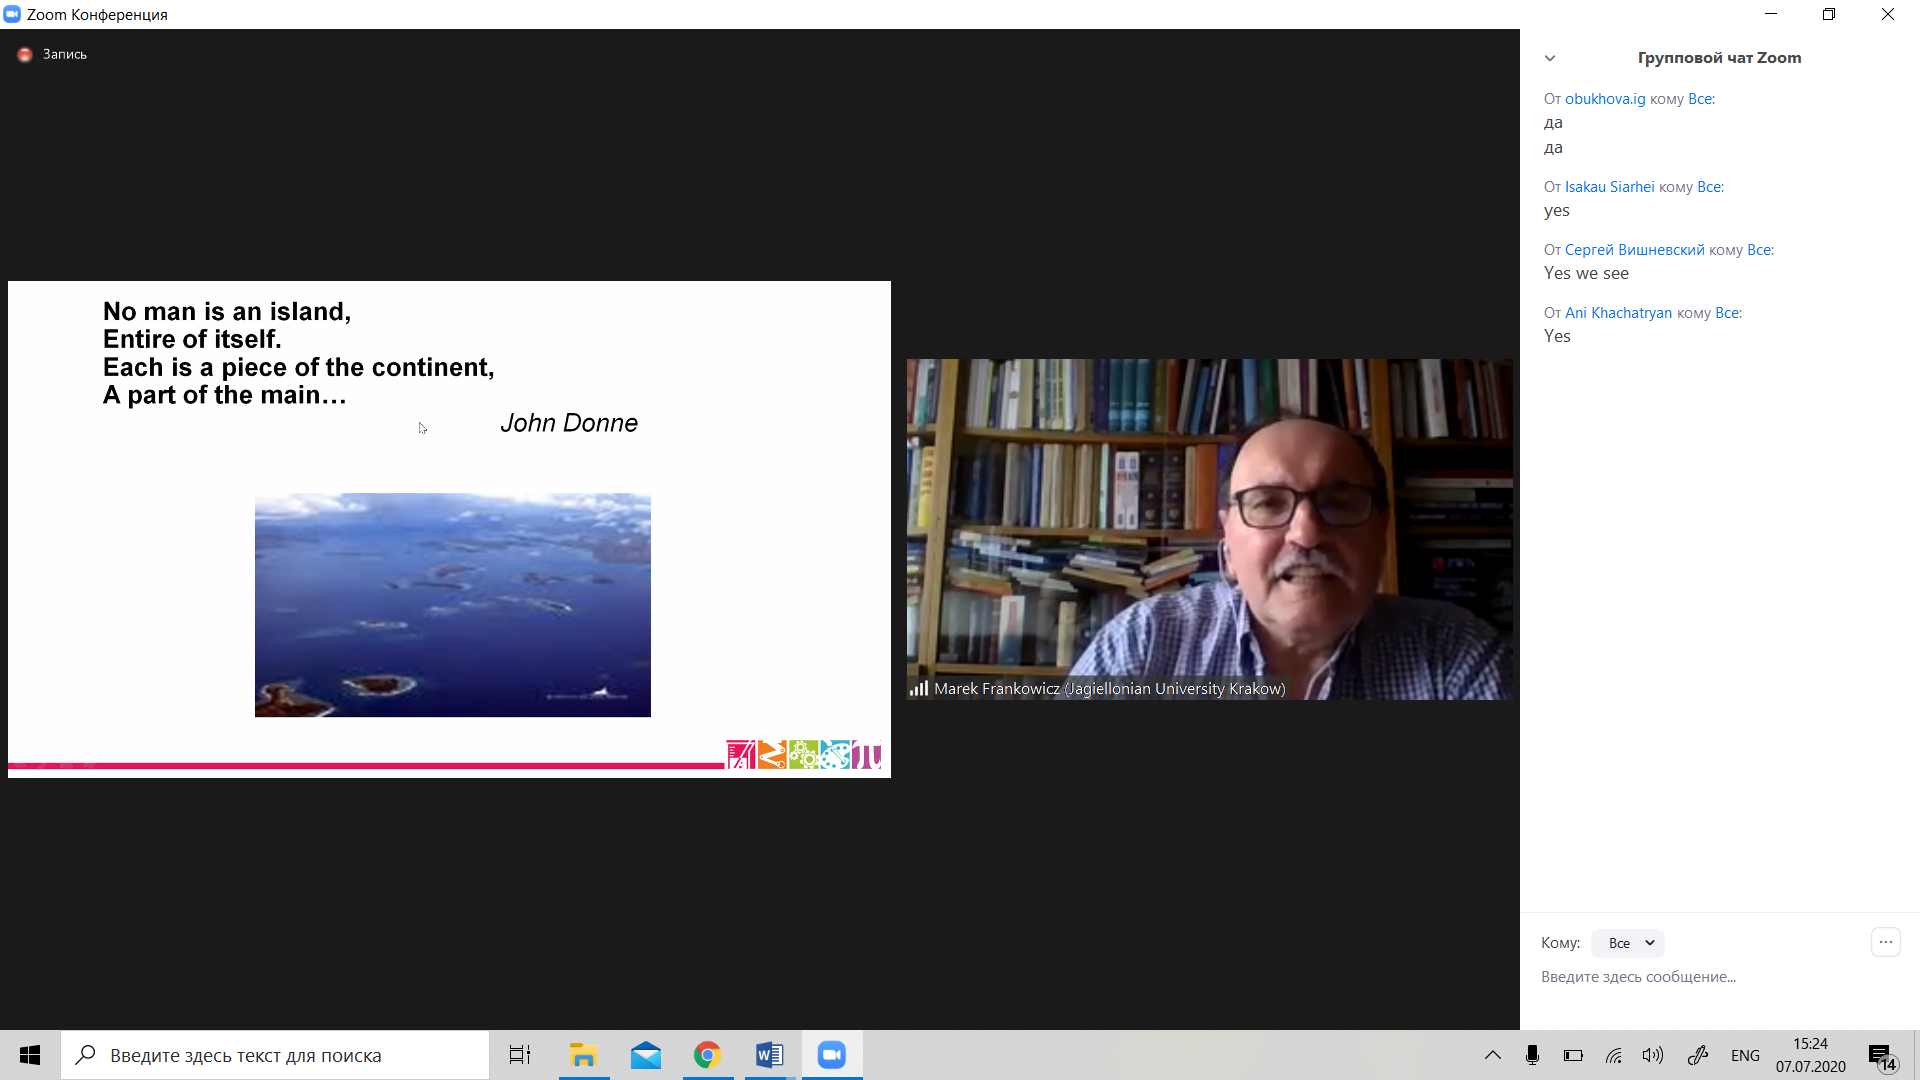
Task: Open chat more options ellipsis button
Action: tap(1885, 942)
